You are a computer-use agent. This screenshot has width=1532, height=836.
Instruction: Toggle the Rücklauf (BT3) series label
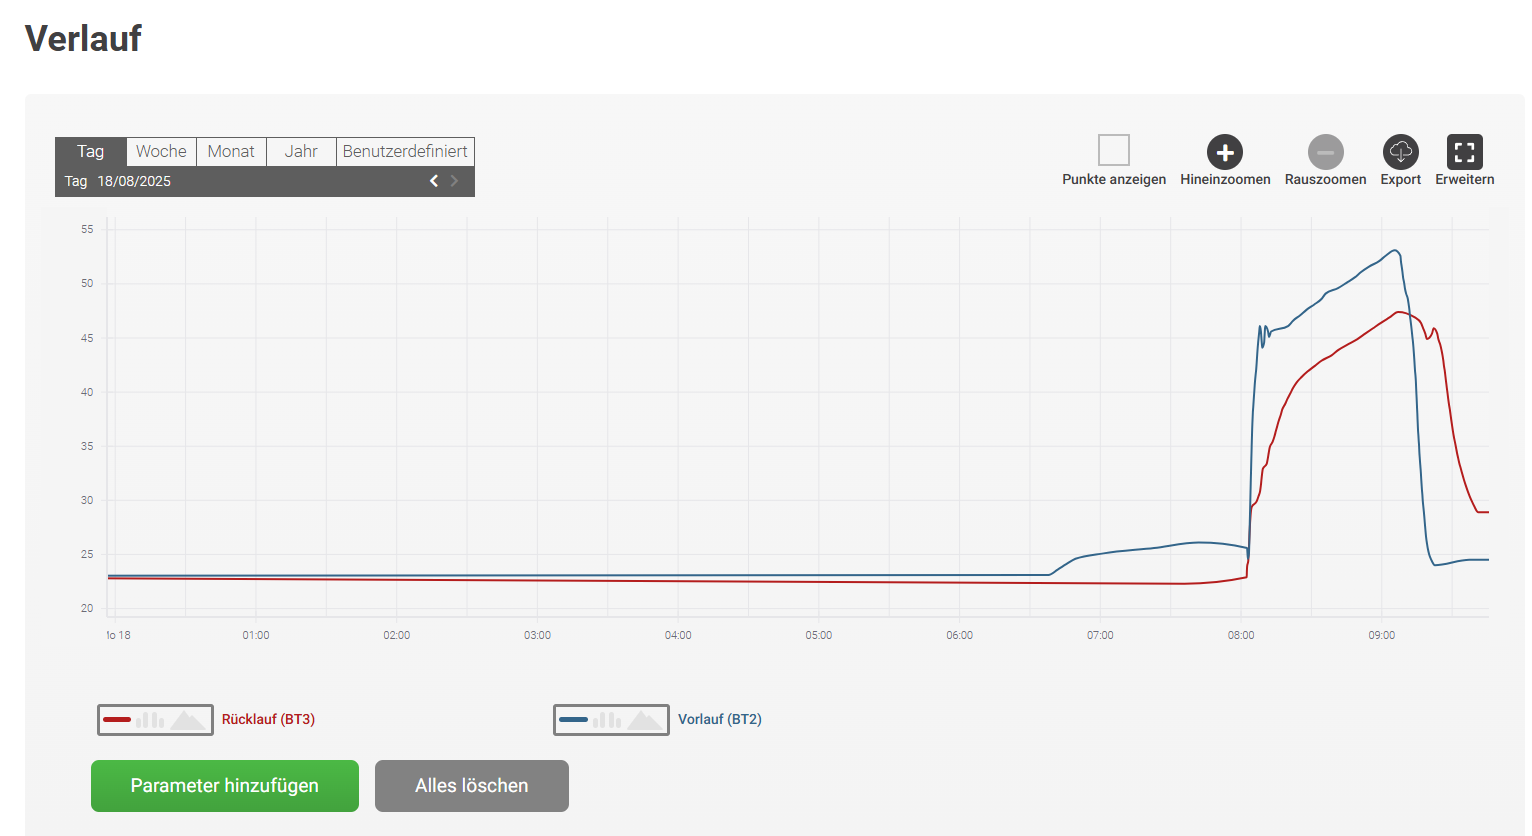[x=268, y=720]
